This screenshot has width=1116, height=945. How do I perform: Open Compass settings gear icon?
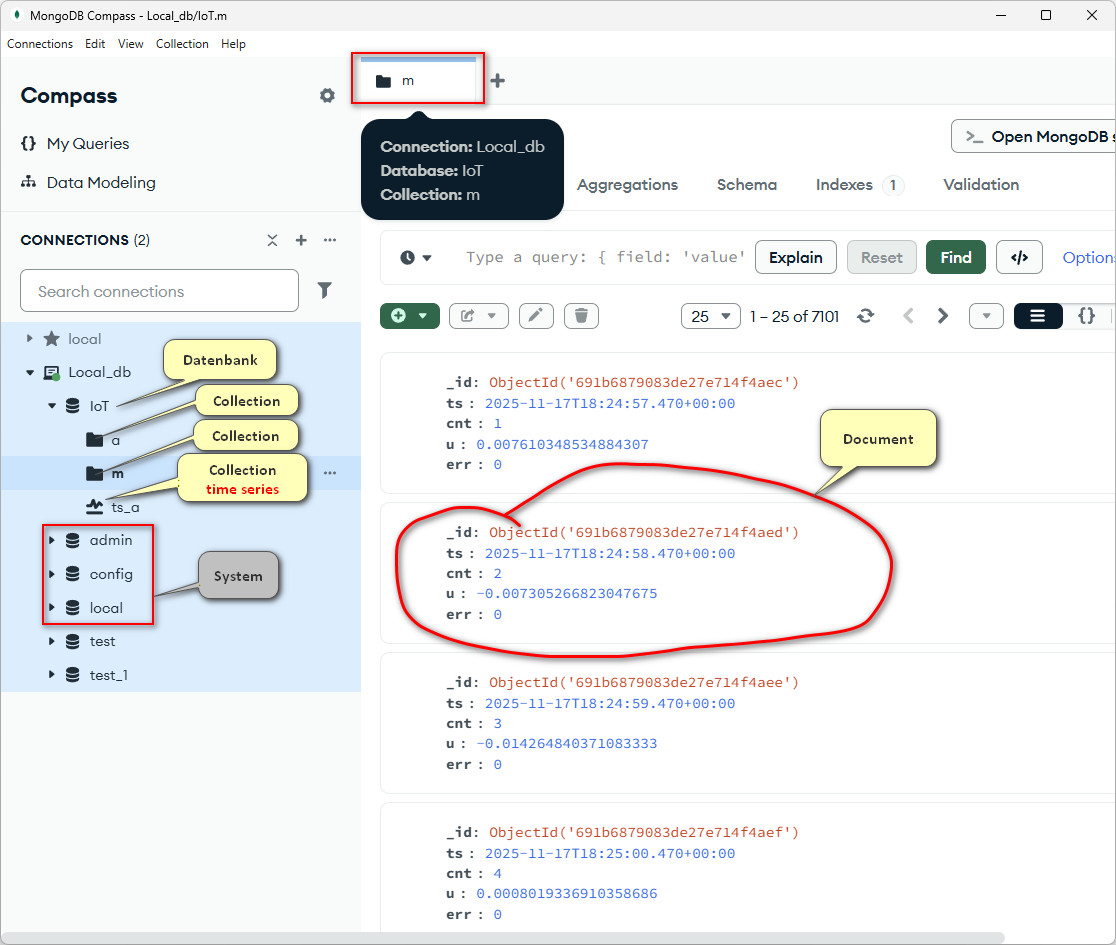[x=327, y=96]
